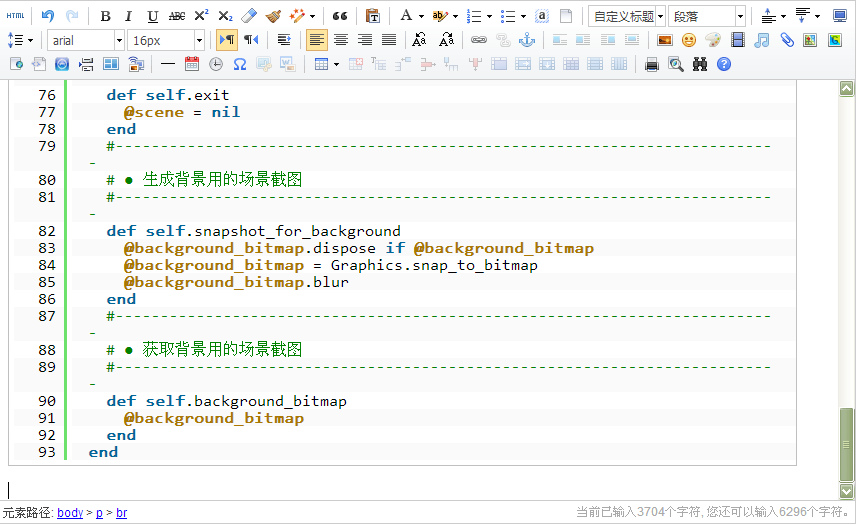Click the fullscreen monitor icon
859x525 pixels.
coord(839,16)
